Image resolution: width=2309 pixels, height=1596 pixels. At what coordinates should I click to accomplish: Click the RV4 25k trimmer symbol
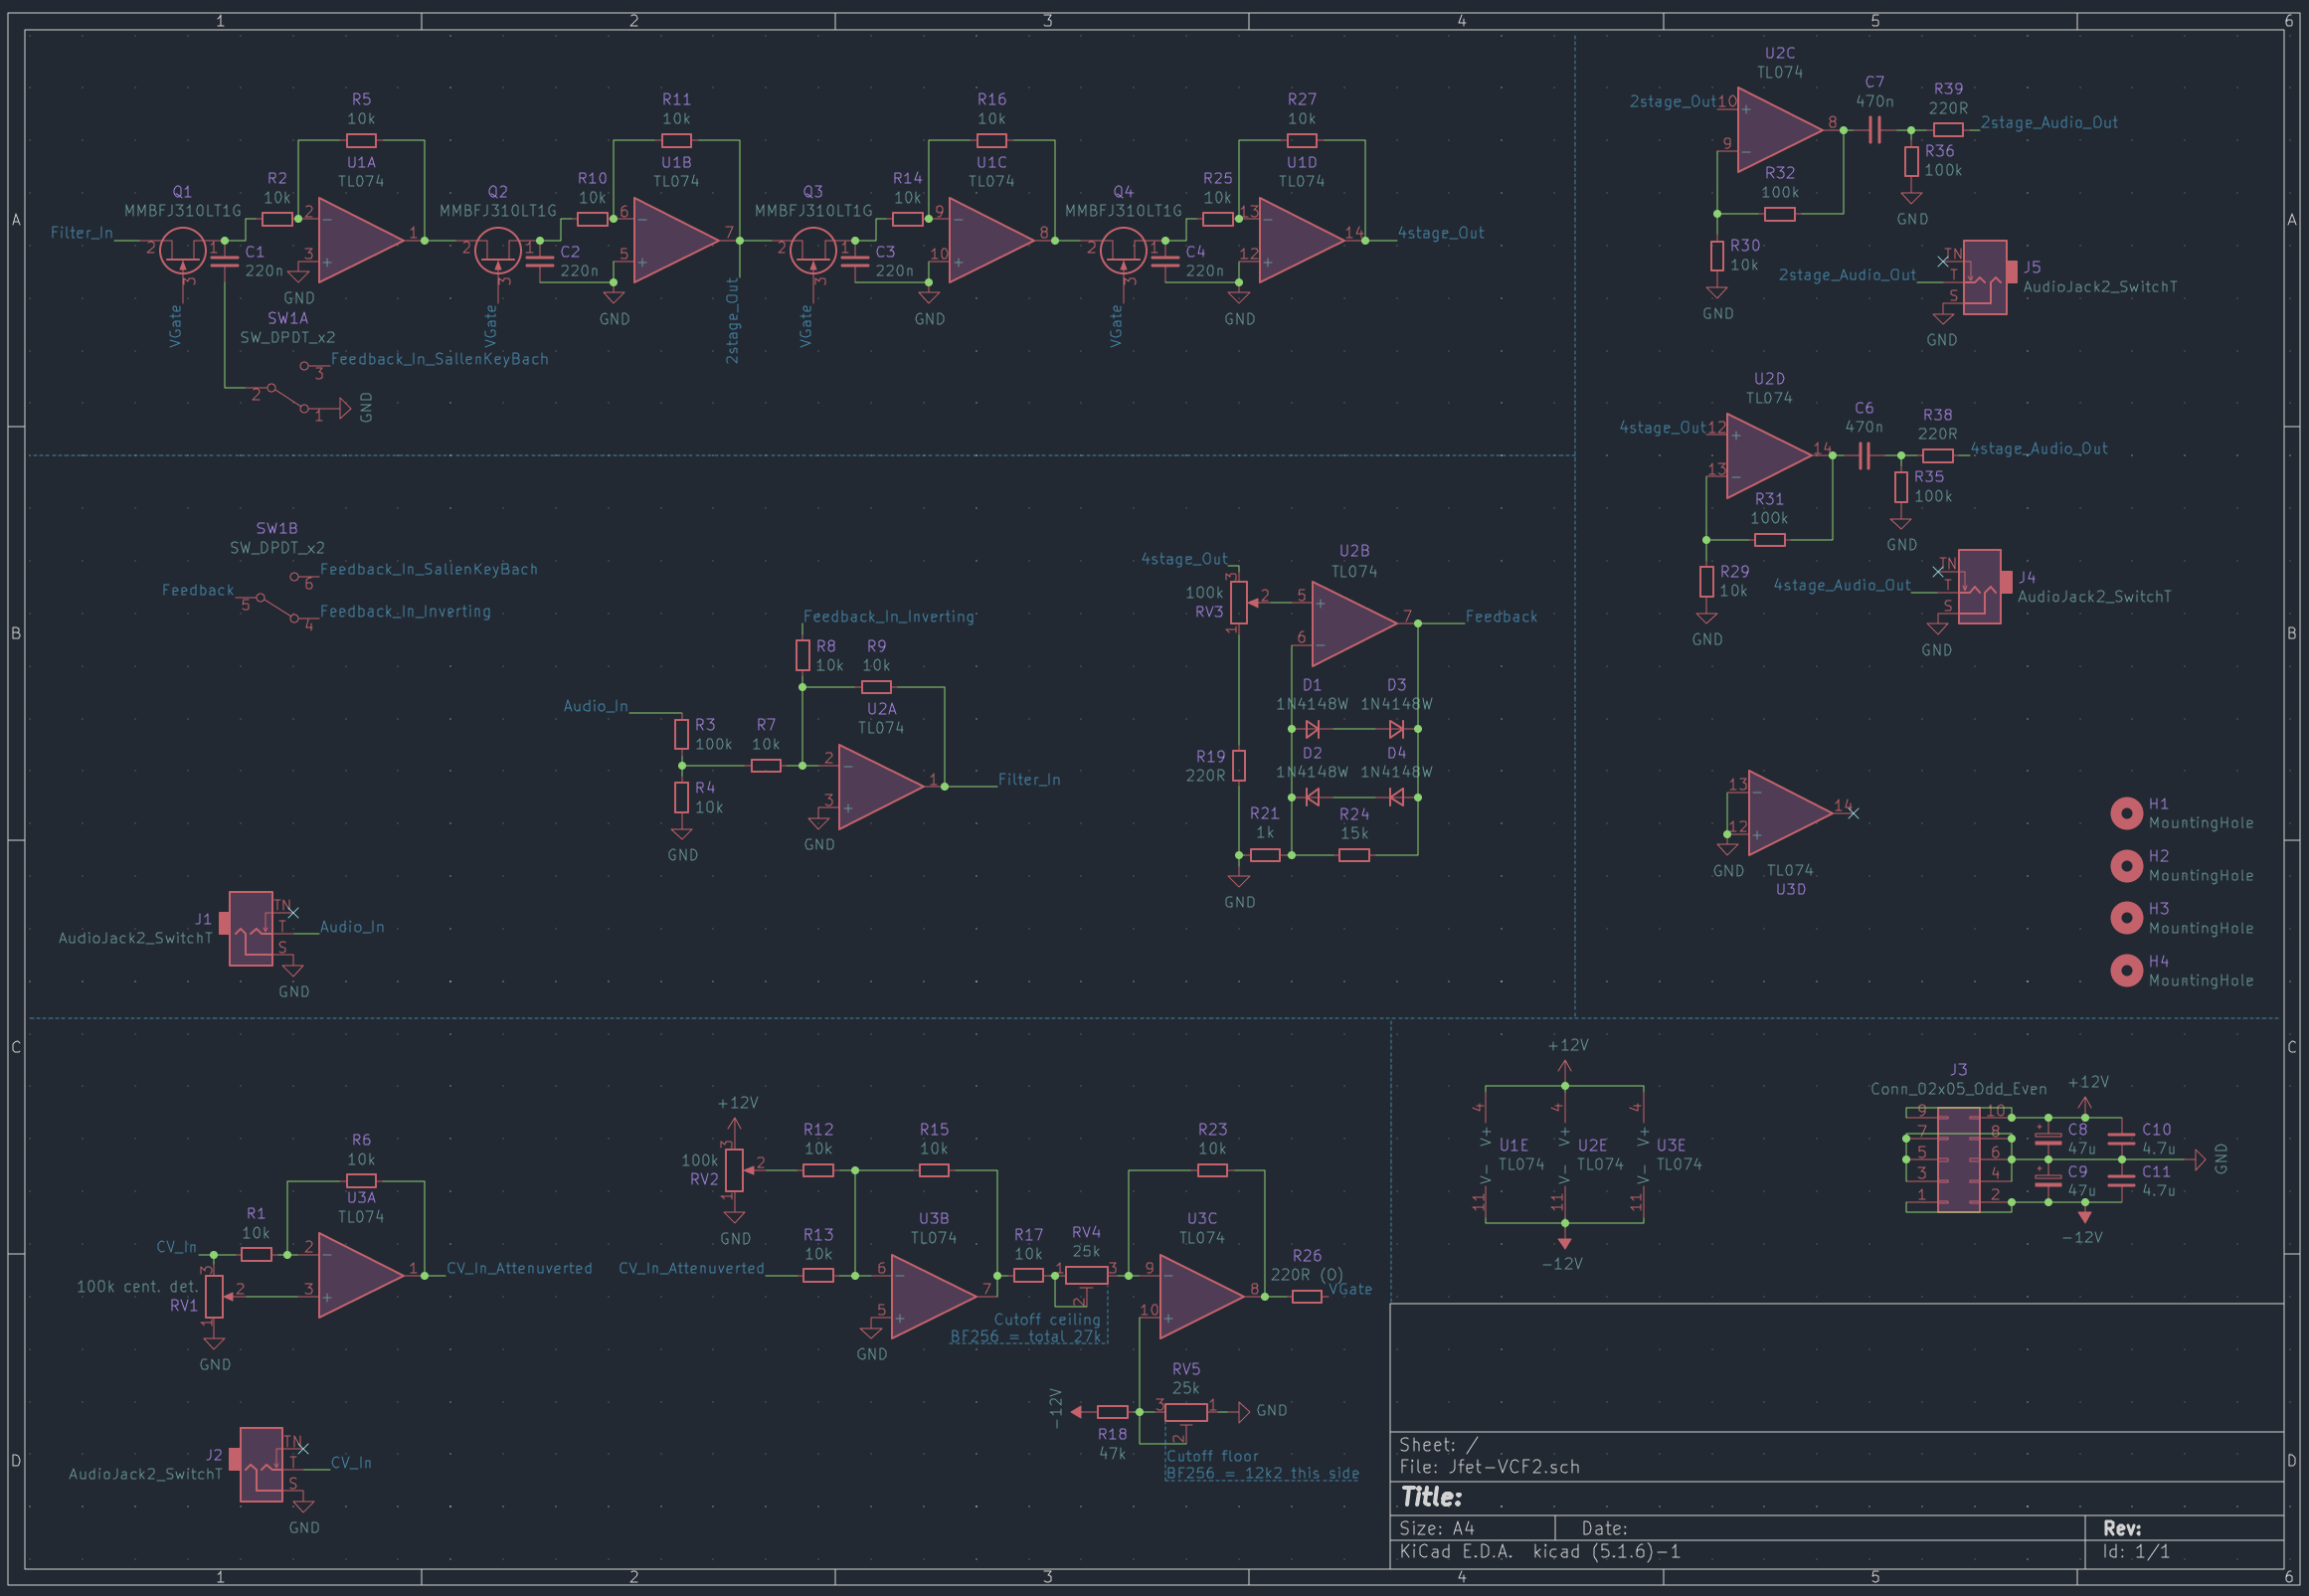coord(1087,1277)
